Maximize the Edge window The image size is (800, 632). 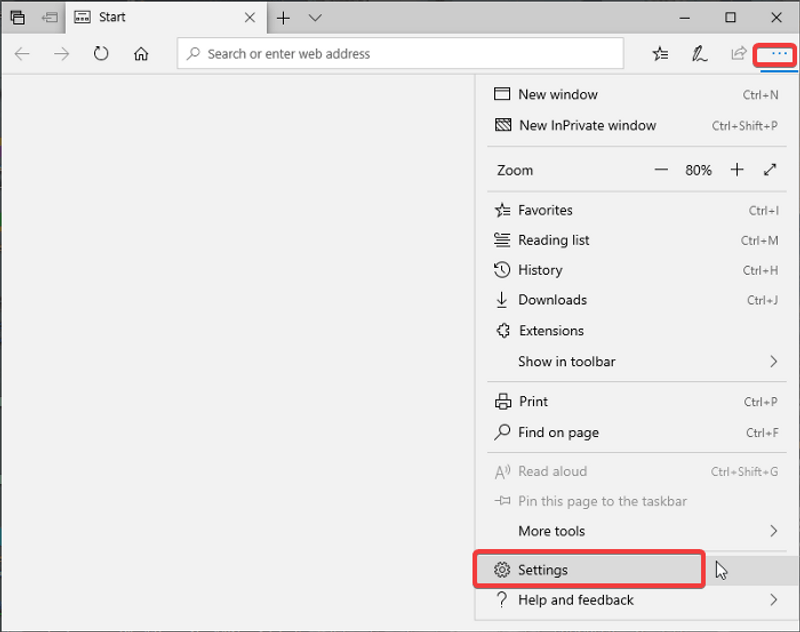tap(730, 18)
